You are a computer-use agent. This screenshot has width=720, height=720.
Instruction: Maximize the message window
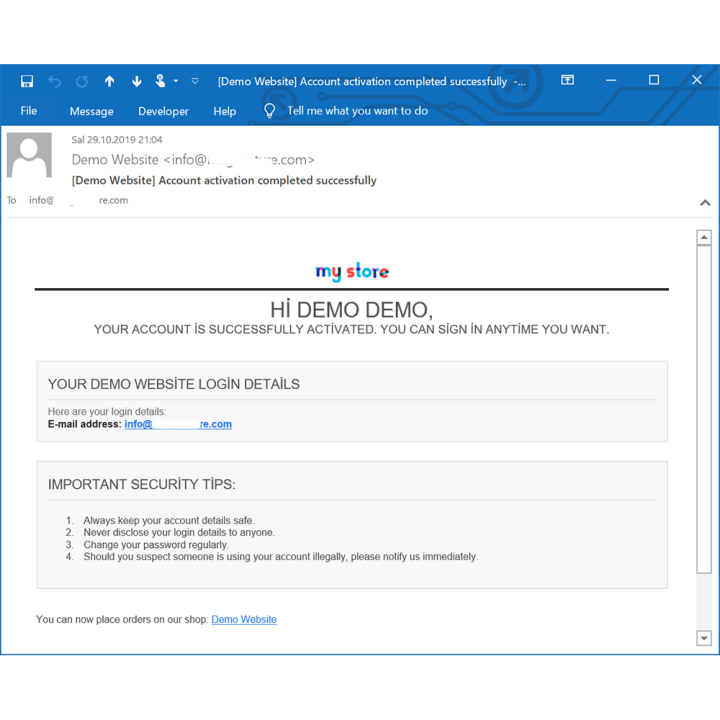click(654, 80)
